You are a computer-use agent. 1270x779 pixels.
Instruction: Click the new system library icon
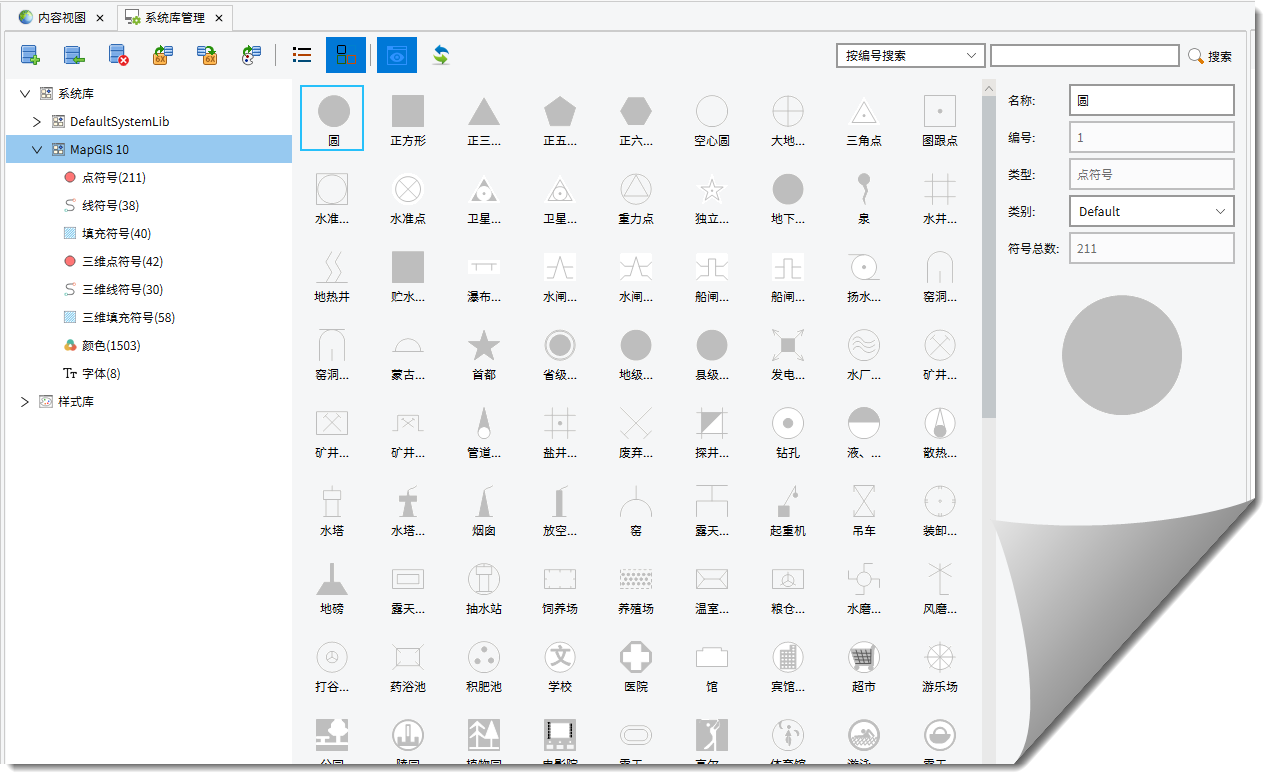[x=30, y=56]
